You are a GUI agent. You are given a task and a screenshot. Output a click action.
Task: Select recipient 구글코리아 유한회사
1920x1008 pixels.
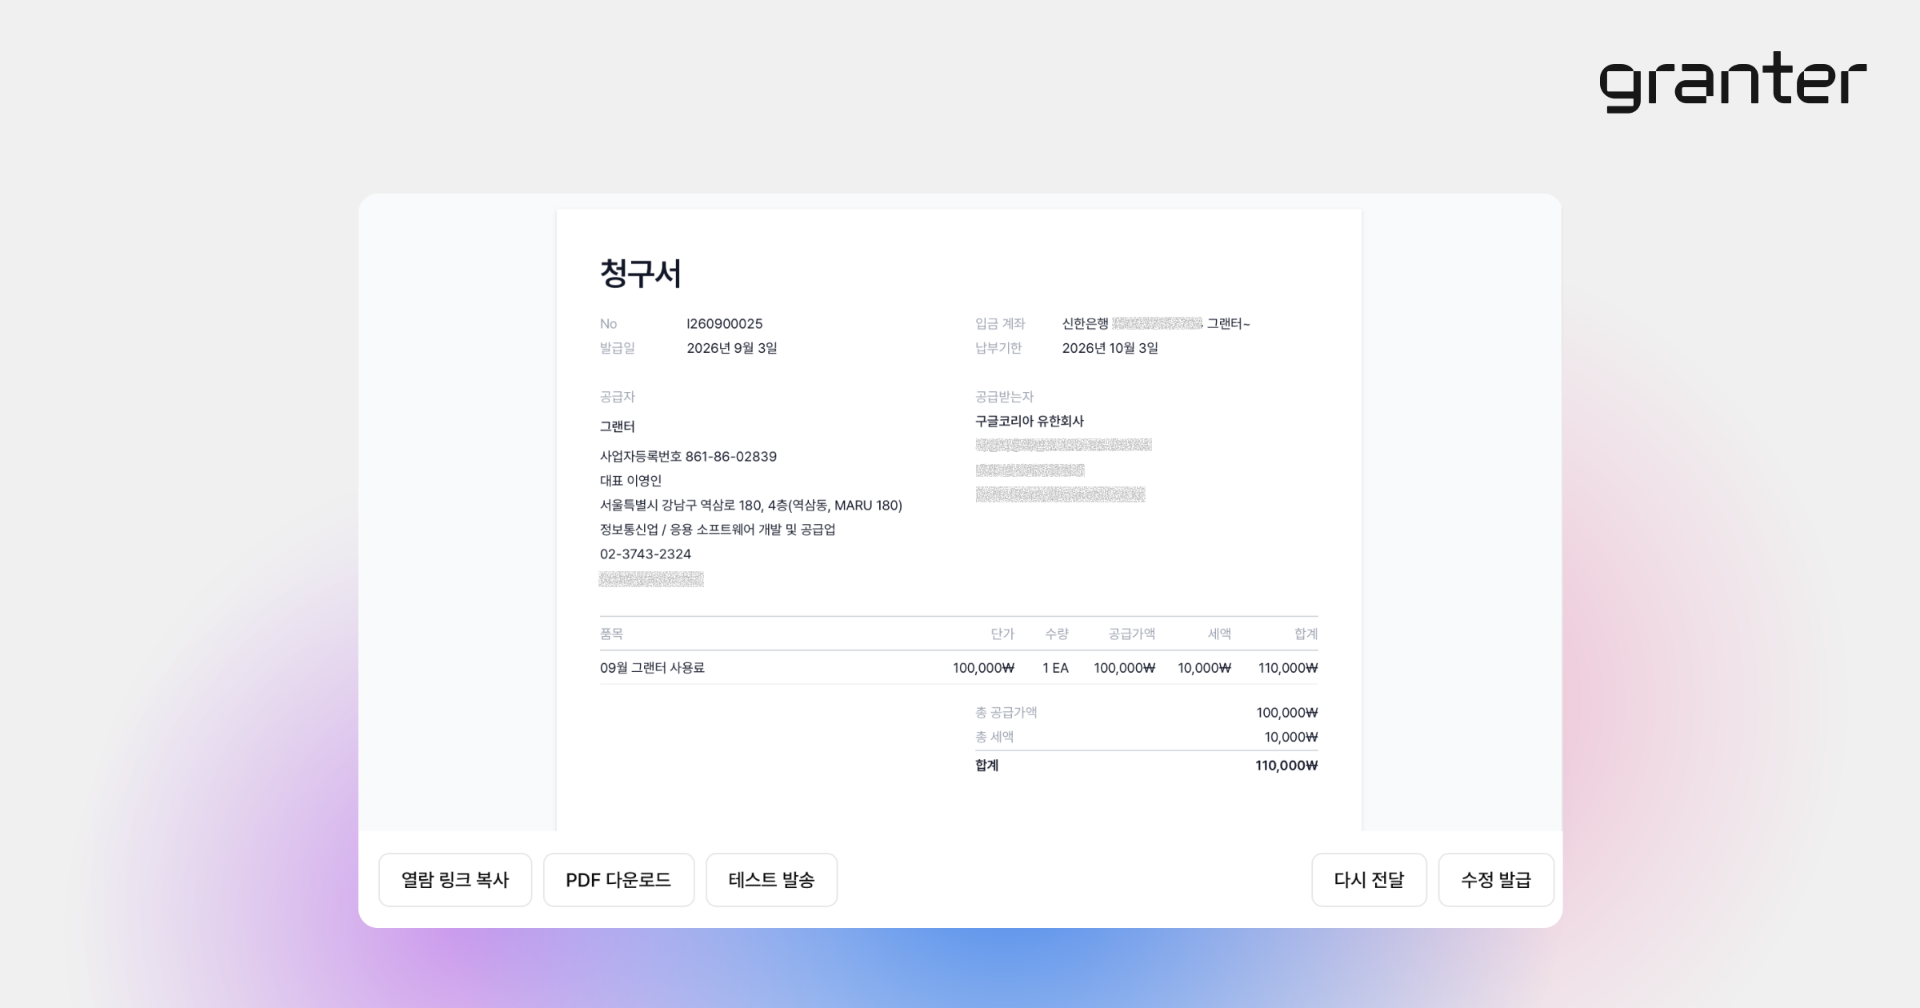coord(1029,422)
